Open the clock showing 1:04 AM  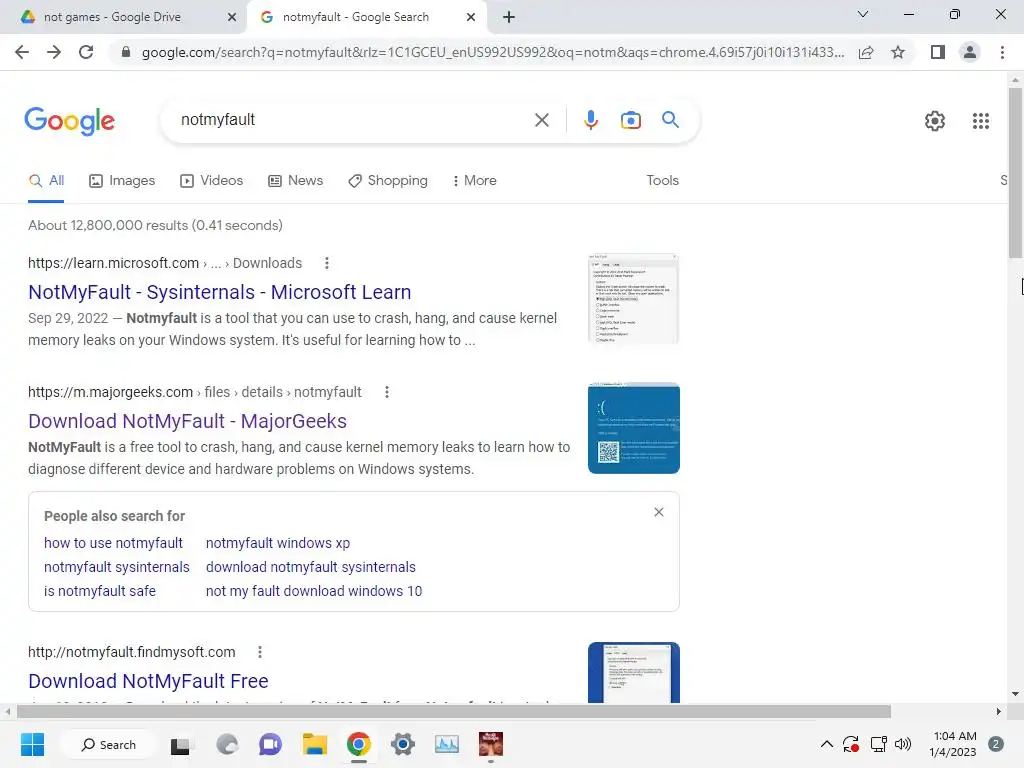(953, 744)
